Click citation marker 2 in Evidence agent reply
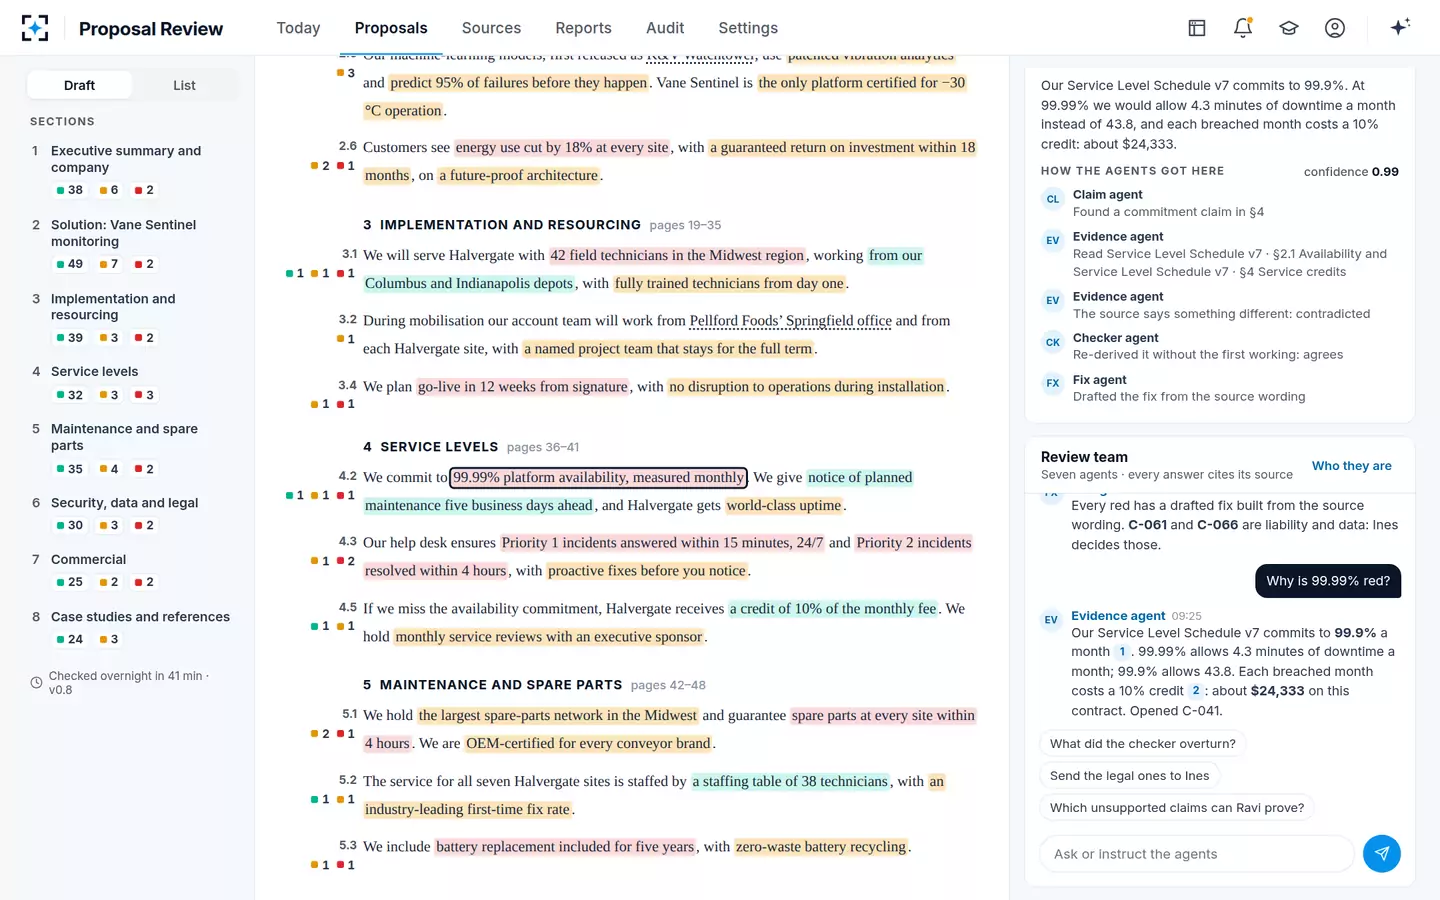Screen dimensions: 1440x900 1195,691
